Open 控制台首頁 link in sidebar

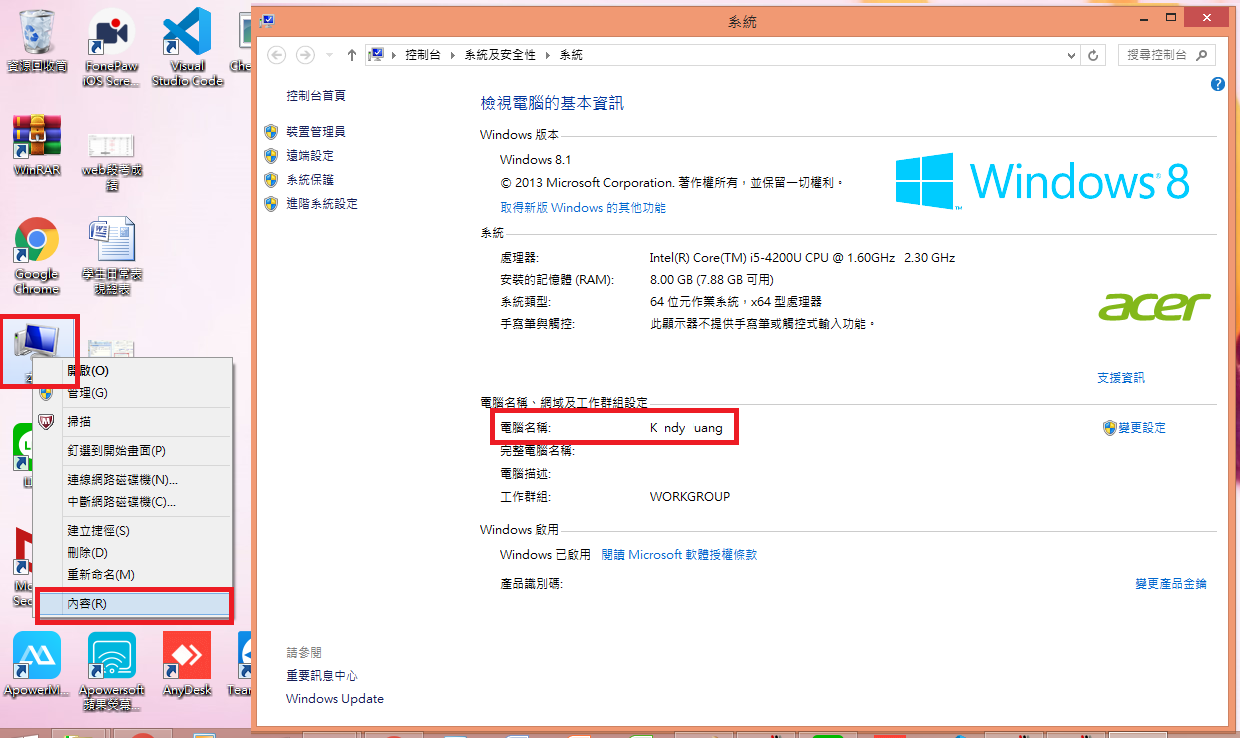coord(316,96)
